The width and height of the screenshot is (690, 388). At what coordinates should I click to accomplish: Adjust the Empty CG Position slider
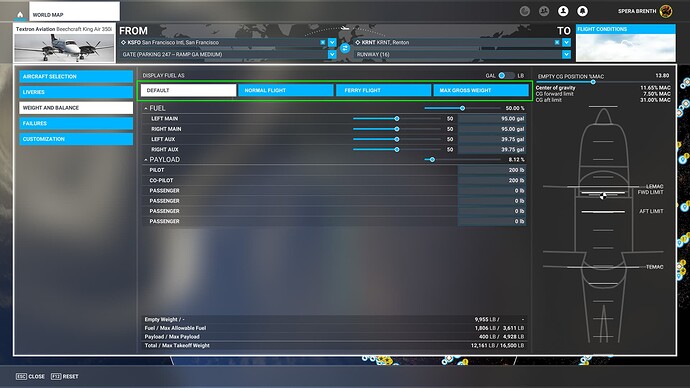coord(593,82)
